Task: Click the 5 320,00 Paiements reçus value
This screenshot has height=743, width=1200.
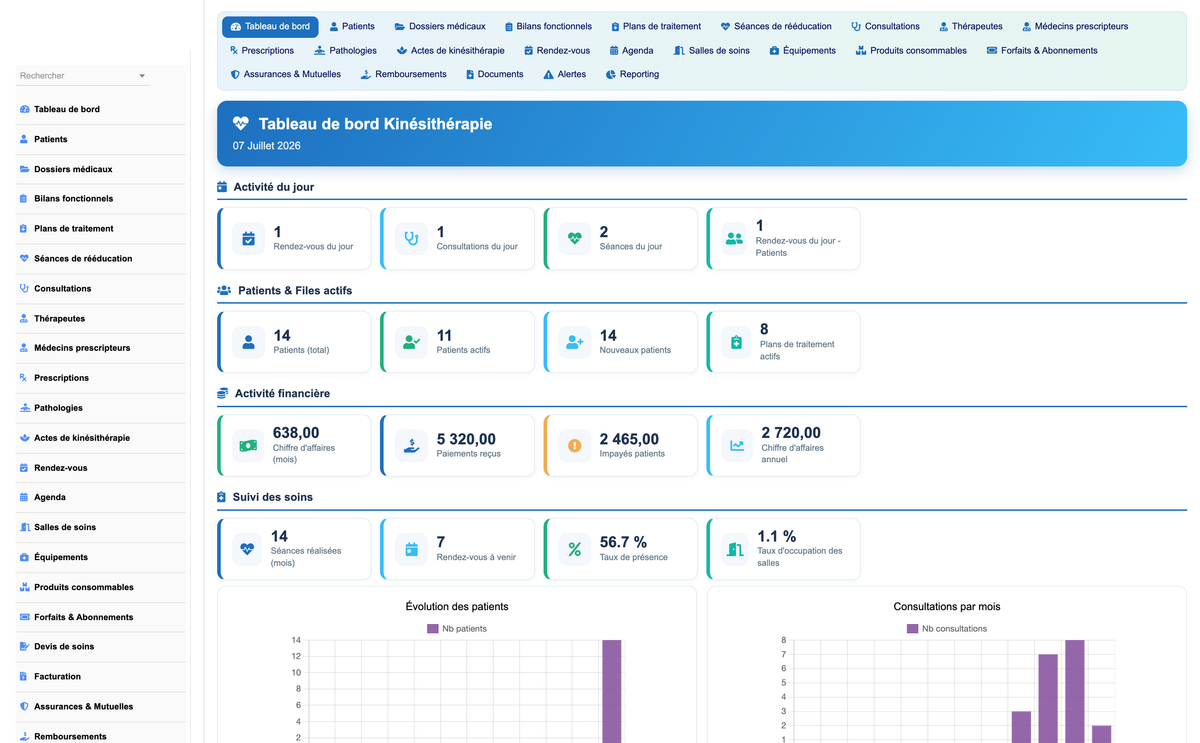Action: coord(466,439)
